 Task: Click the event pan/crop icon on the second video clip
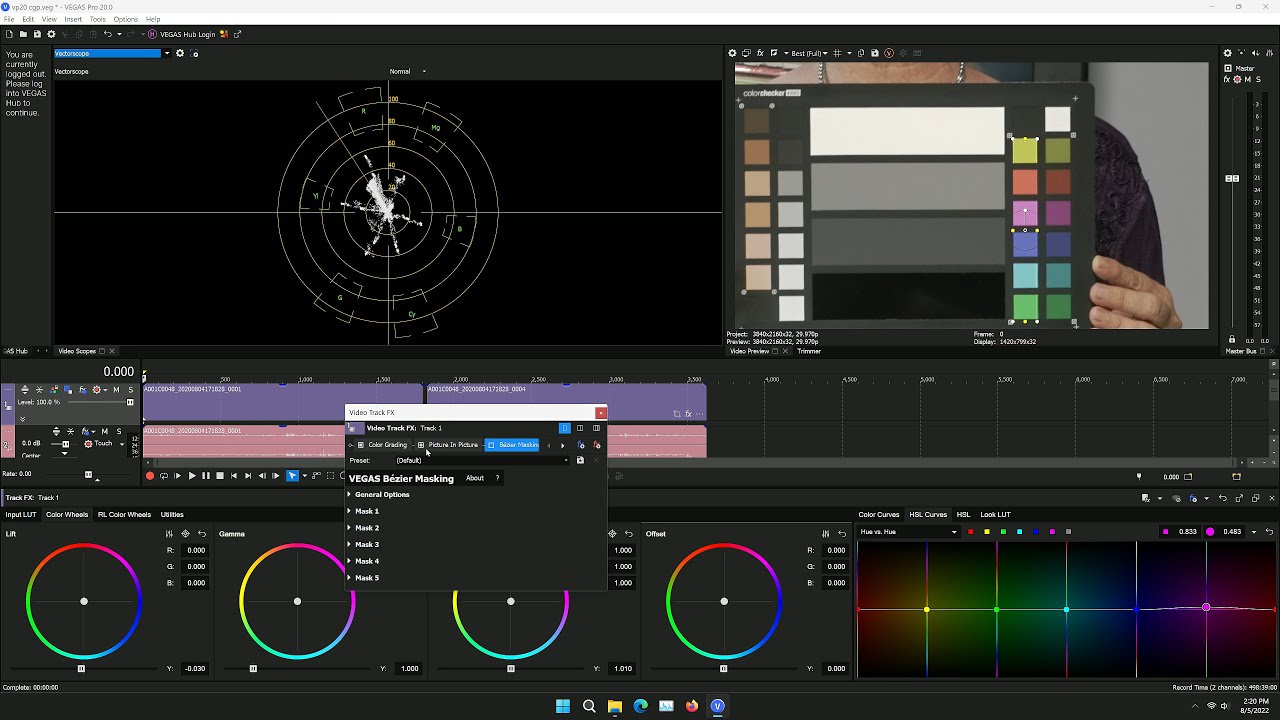(x=676, y=413)
